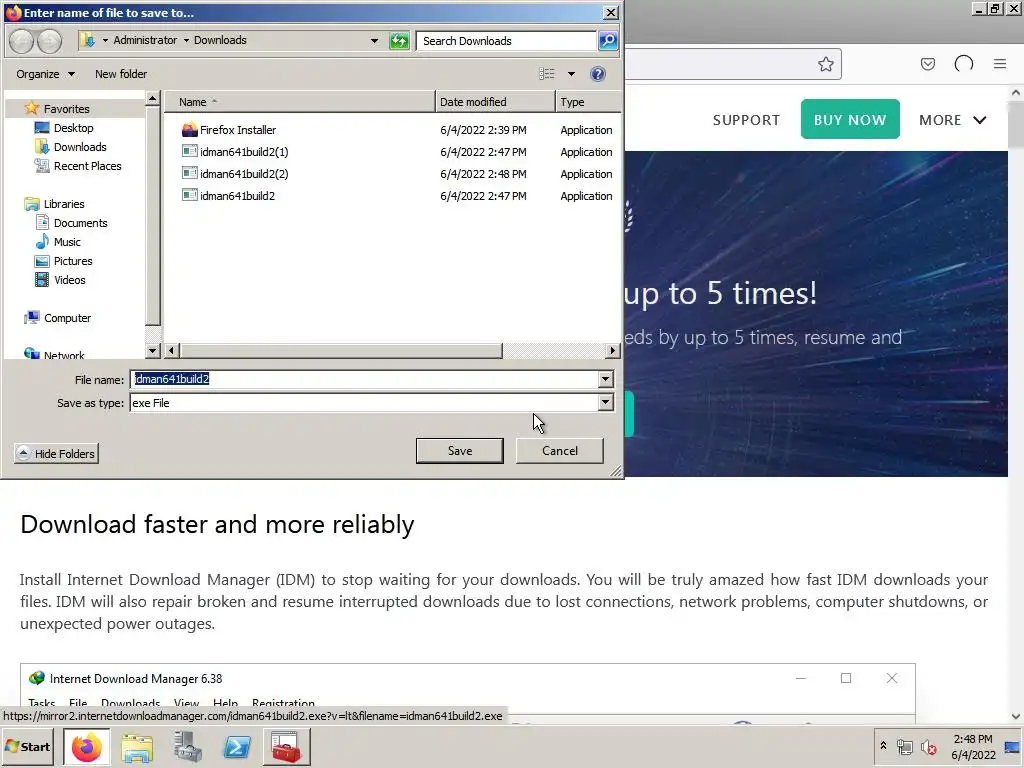Click the Save to Pocket icon in Firefox
The height and width of the screenshot is (768, 1024).
point(927,64)
